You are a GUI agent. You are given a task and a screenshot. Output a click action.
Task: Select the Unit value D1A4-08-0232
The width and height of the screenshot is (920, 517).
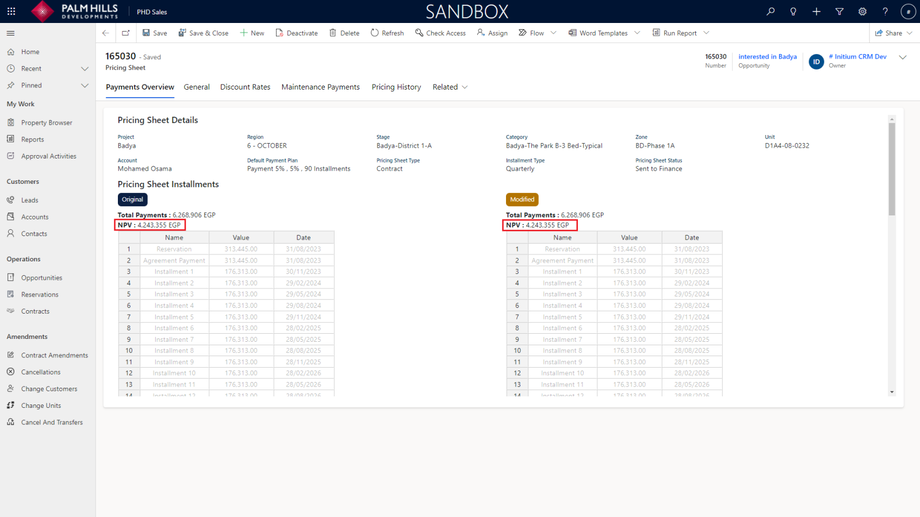click(787, 146)
